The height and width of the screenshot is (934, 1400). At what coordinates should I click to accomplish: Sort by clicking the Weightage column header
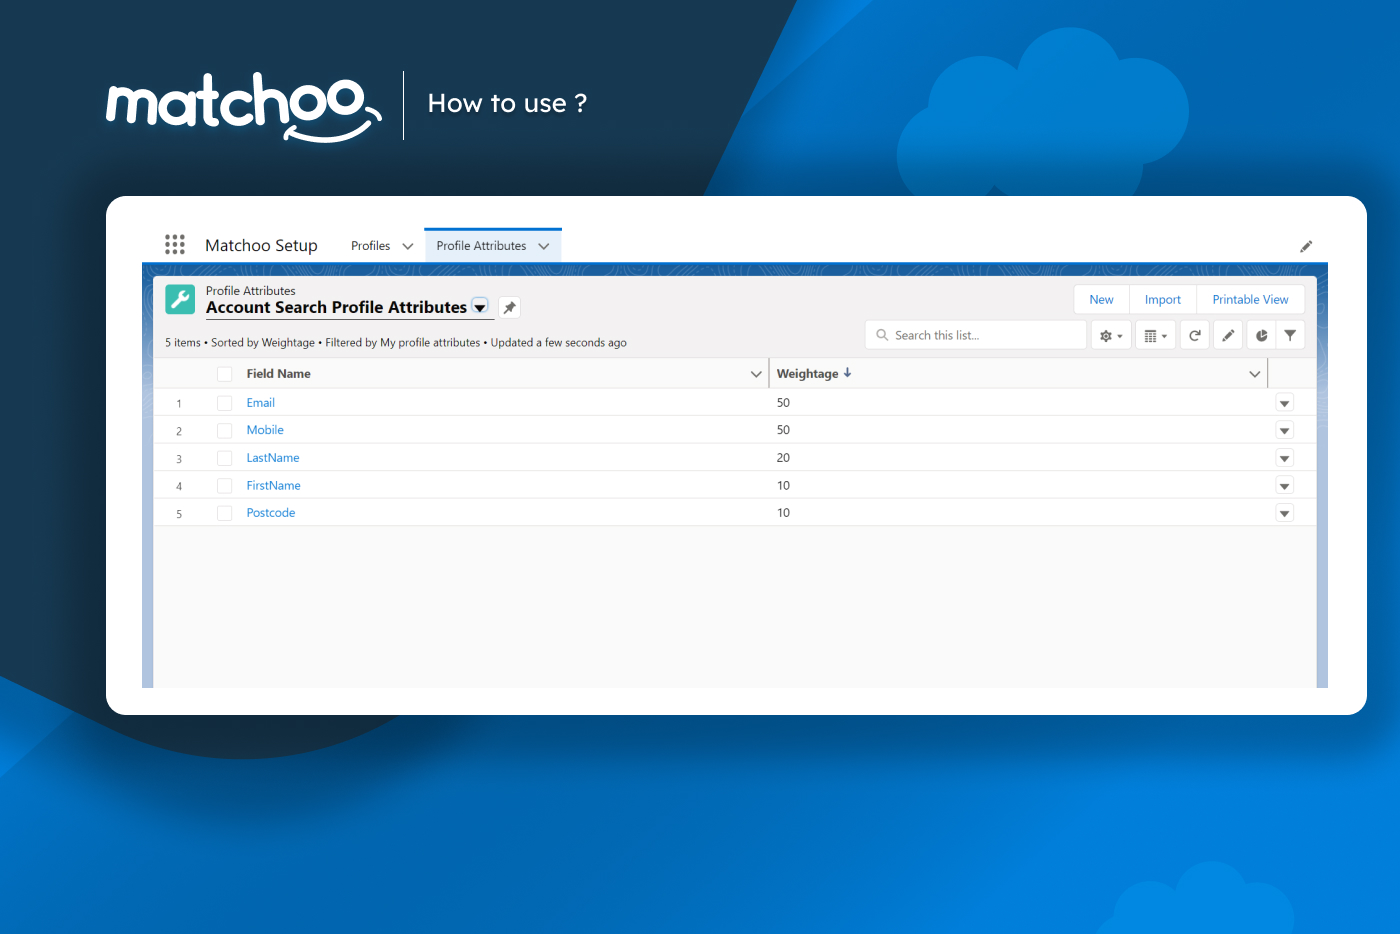point(808,373)
